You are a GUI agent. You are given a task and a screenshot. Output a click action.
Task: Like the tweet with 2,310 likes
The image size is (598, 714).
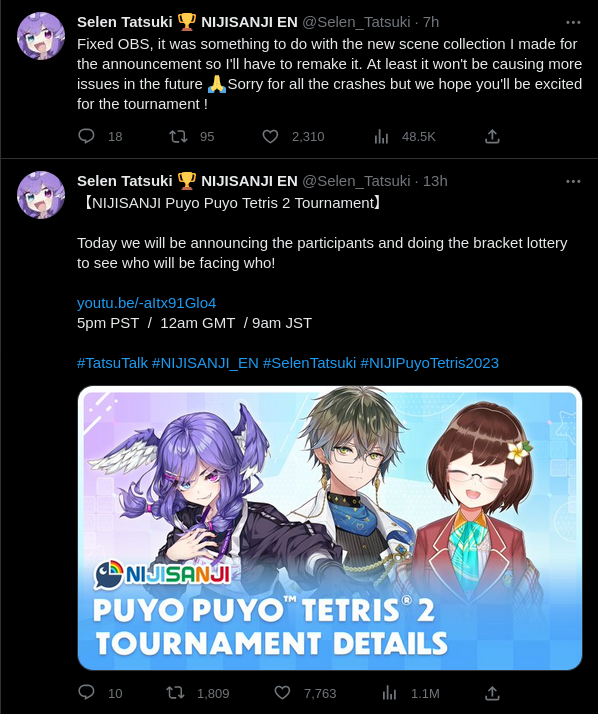270,136
